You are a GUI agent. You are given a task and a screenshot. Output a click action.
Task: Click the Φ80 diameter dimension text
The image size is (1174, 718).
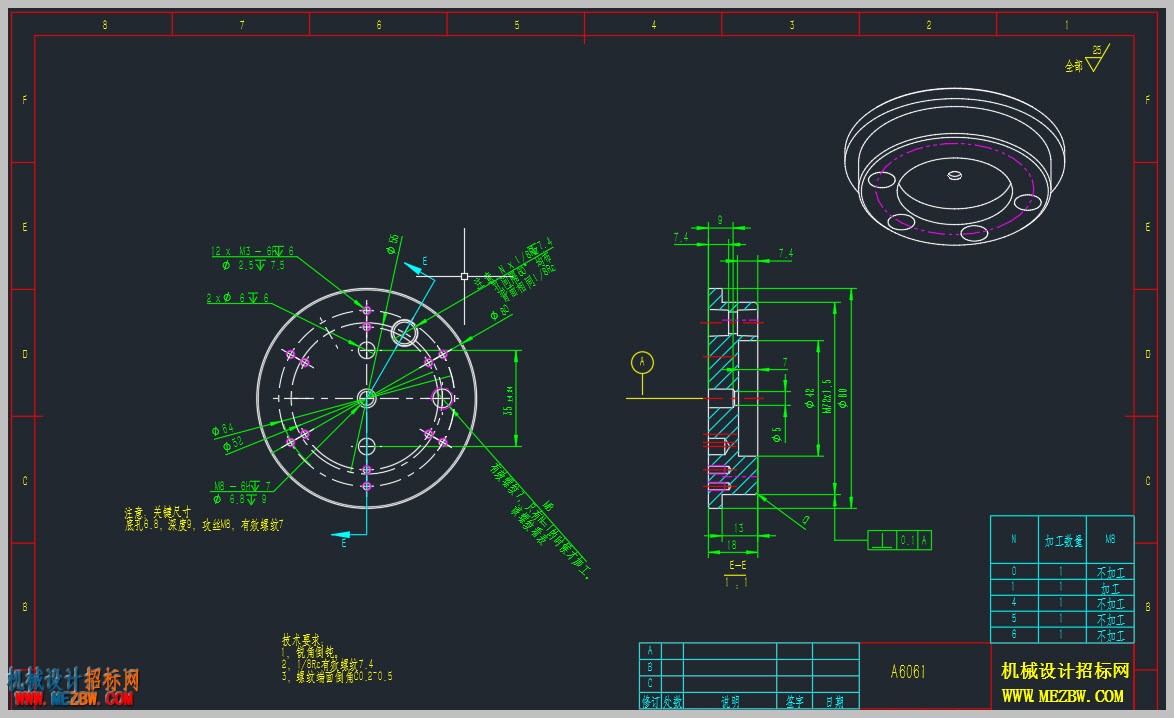tap(842, 397)
